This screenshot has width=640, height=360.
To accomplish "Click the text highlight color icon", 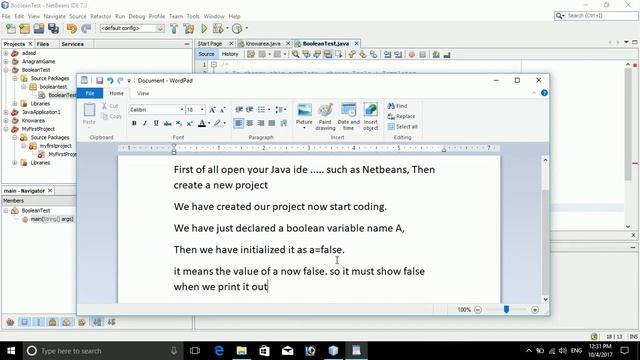I will pos(218,123).
